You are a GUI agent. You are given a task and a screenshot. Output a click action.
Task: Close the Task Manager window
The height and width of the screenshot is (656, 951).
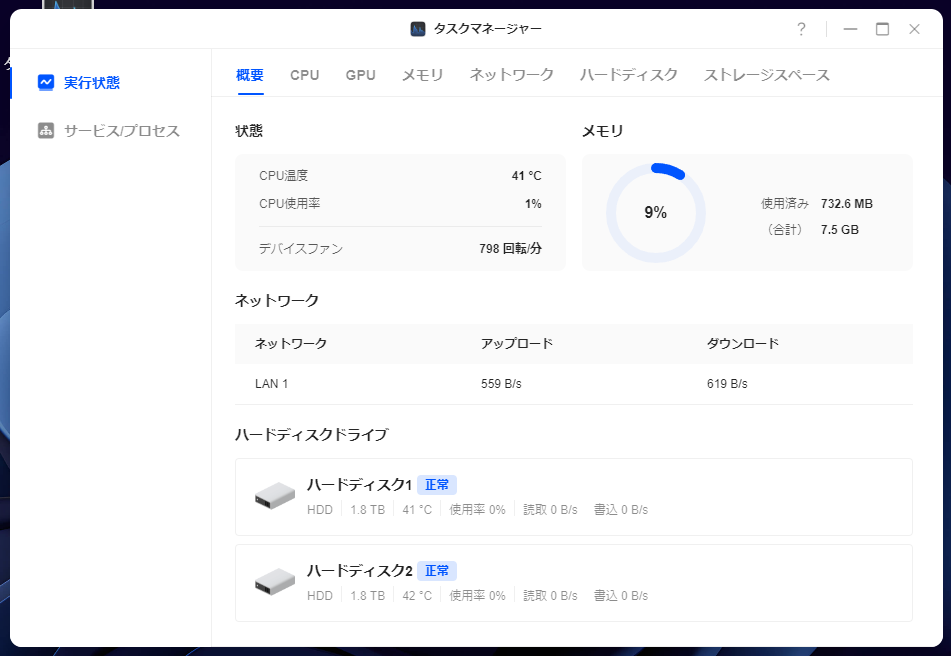pos(914,29)
